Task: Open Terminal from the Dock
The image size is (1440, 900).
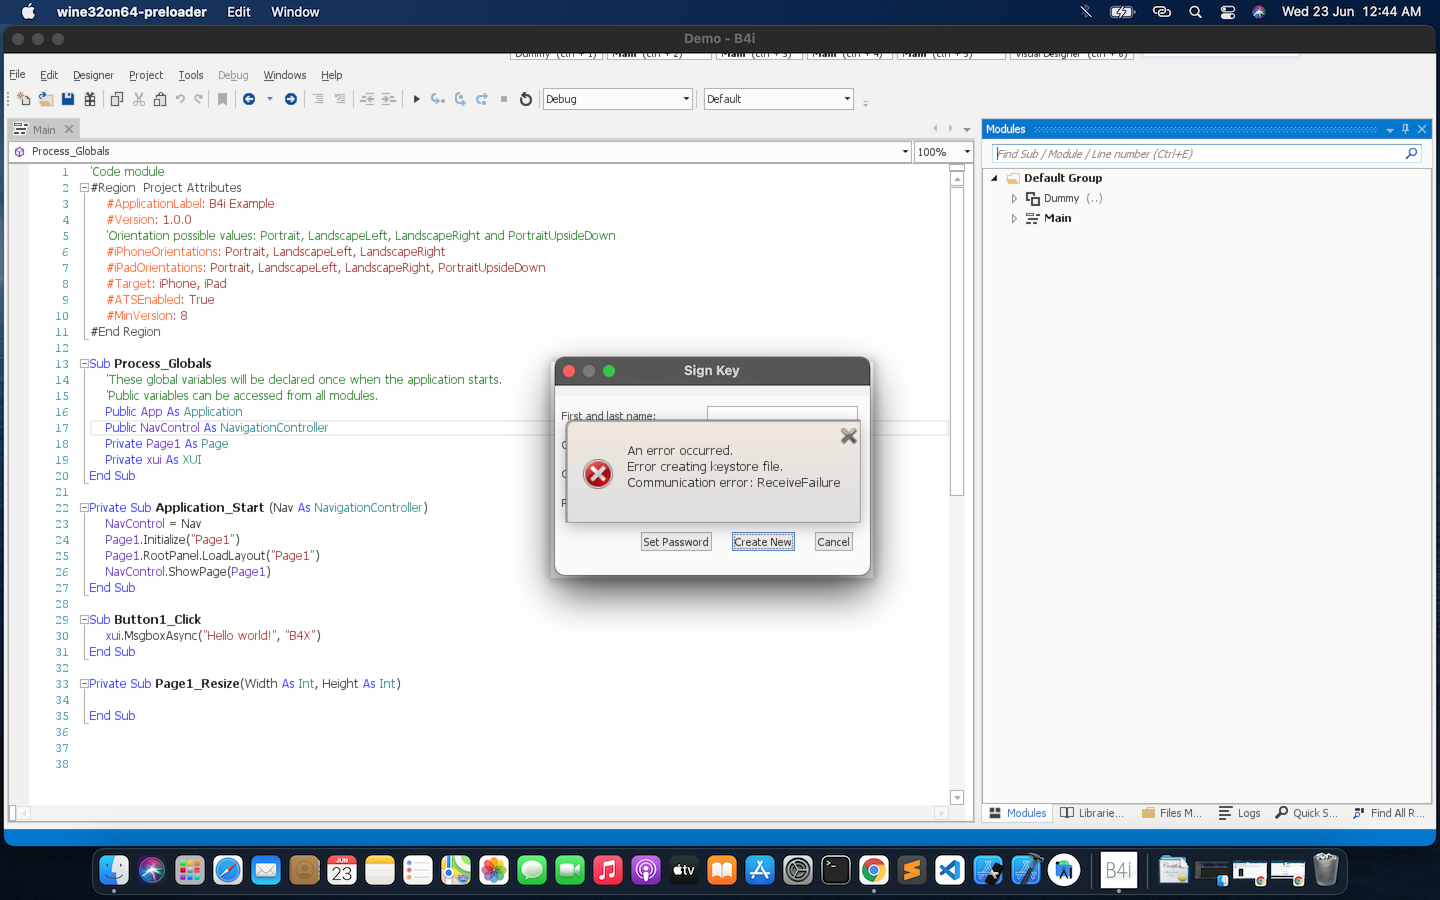Action: (836, 870)
